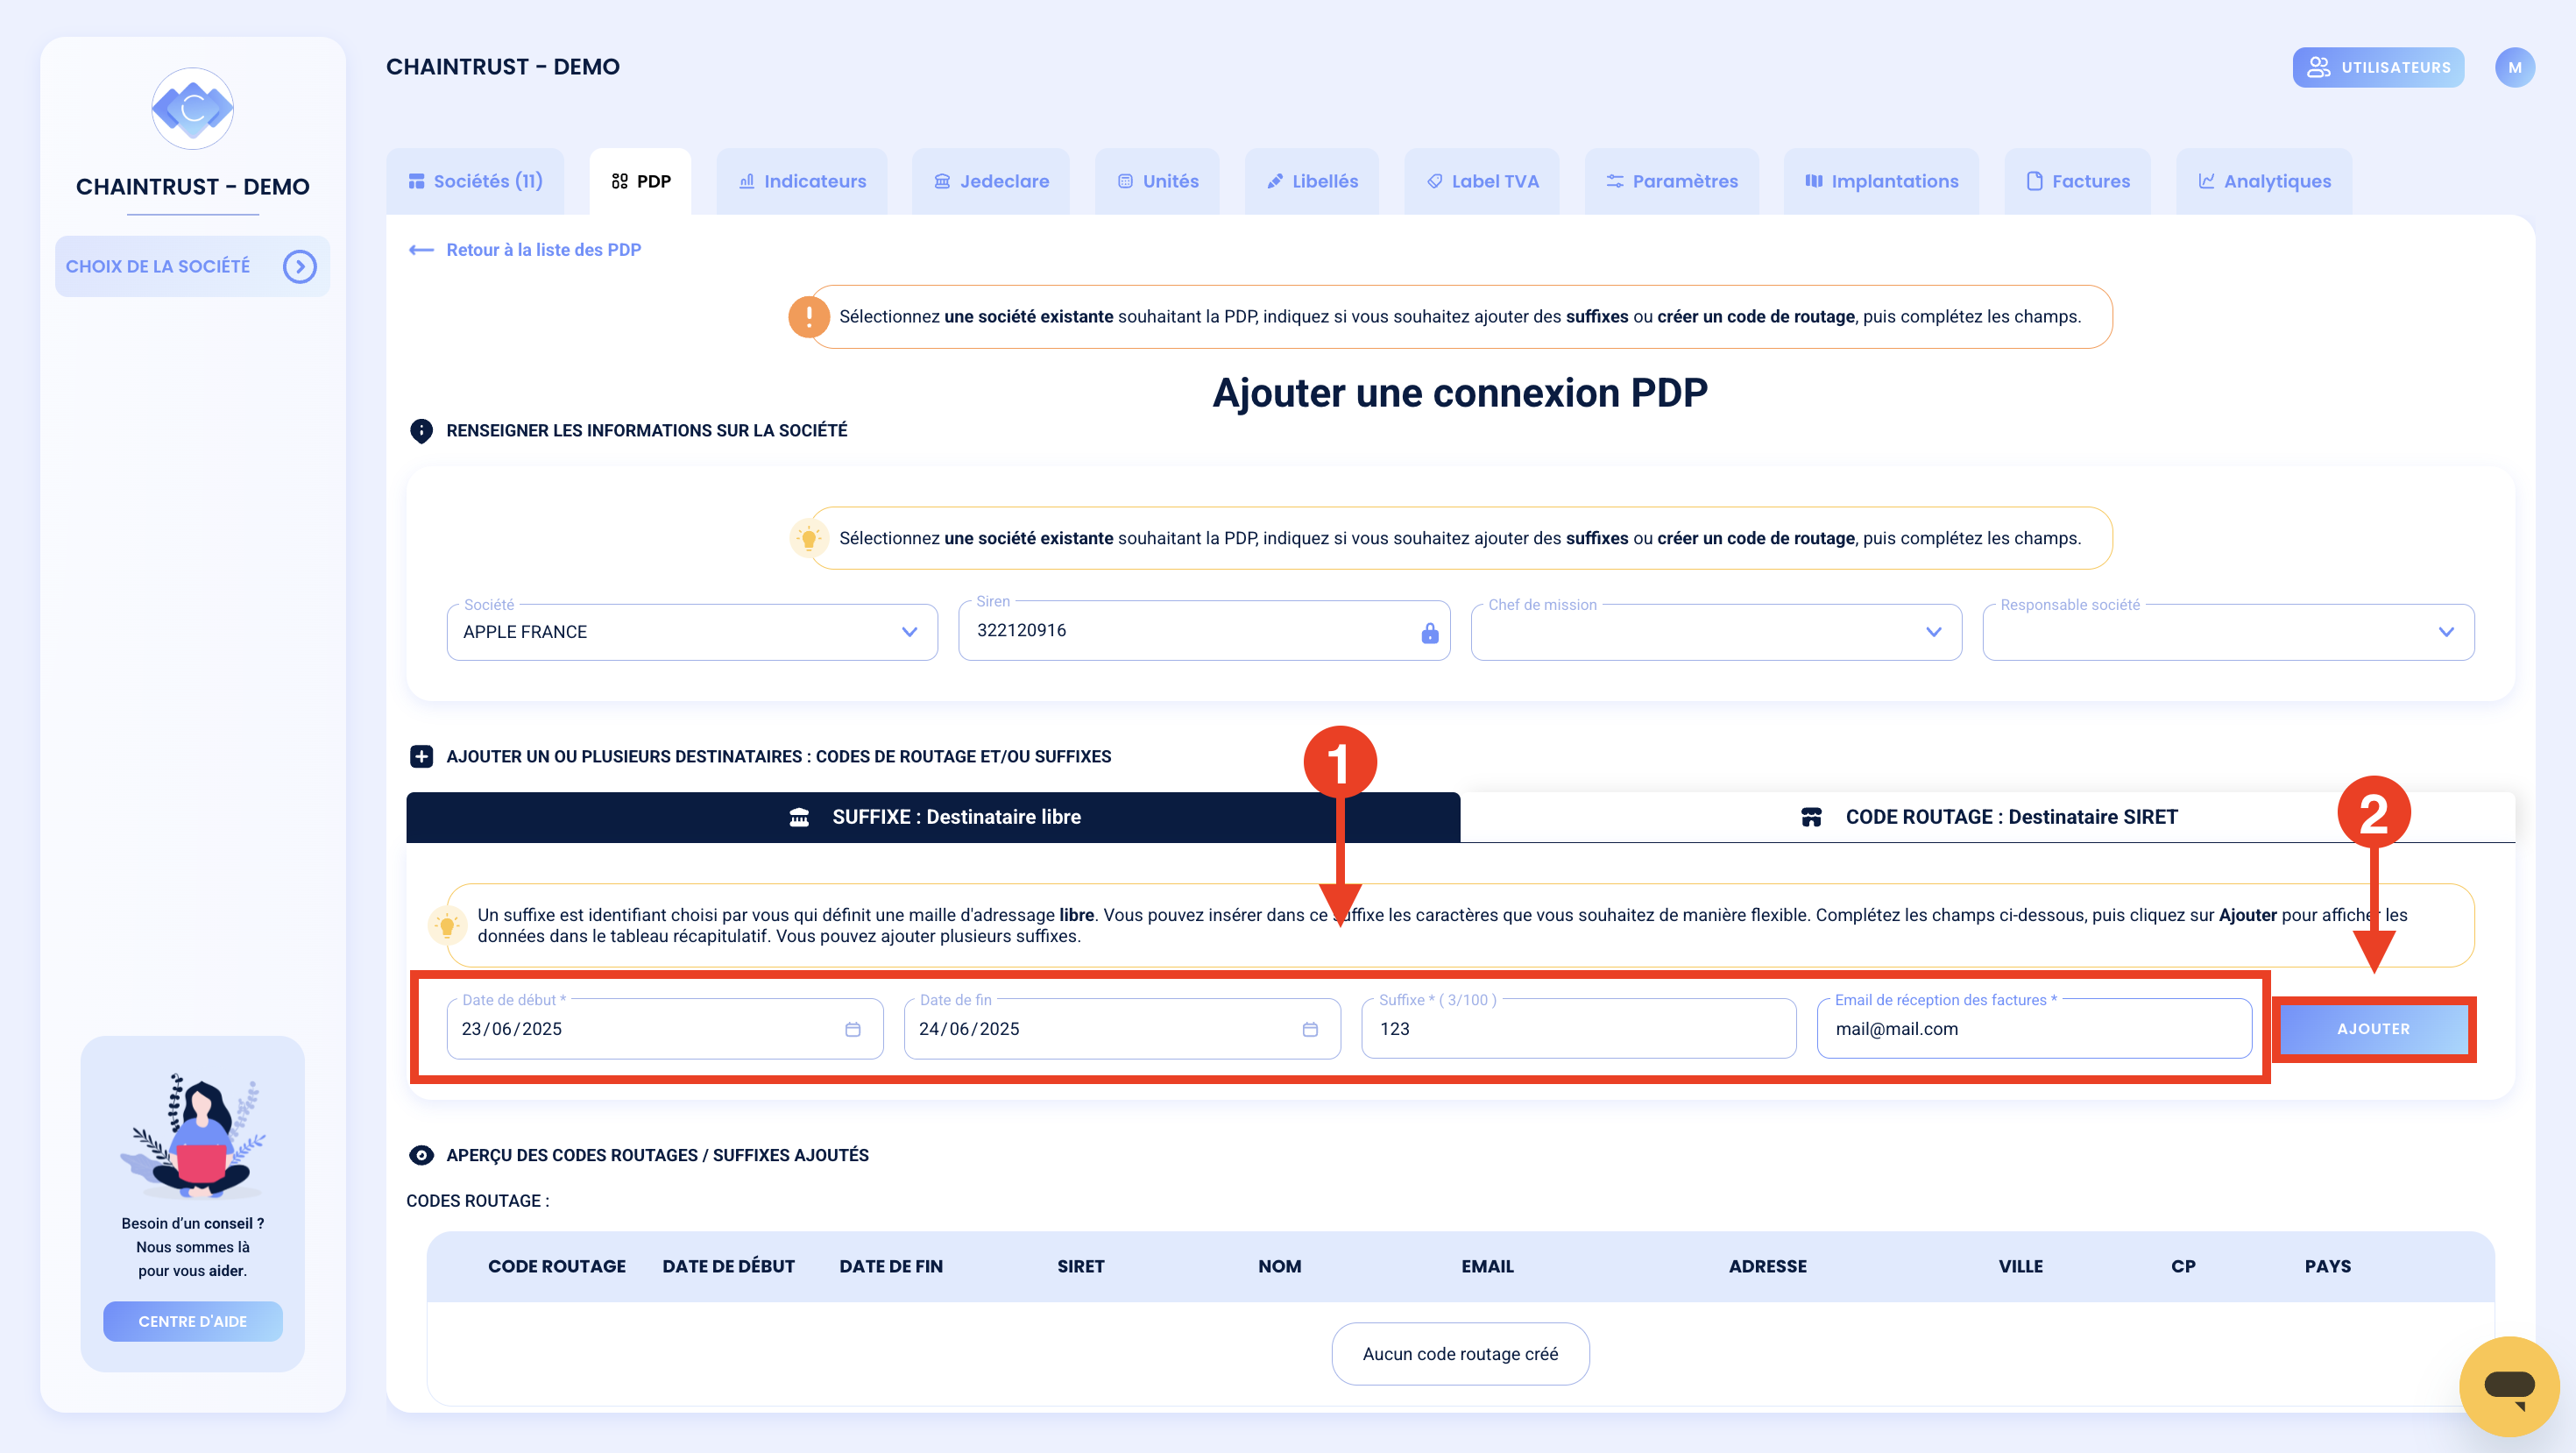Open the calendar picker for Date de début
Screen dimensions: 2576x1453
click(852, 1030)
